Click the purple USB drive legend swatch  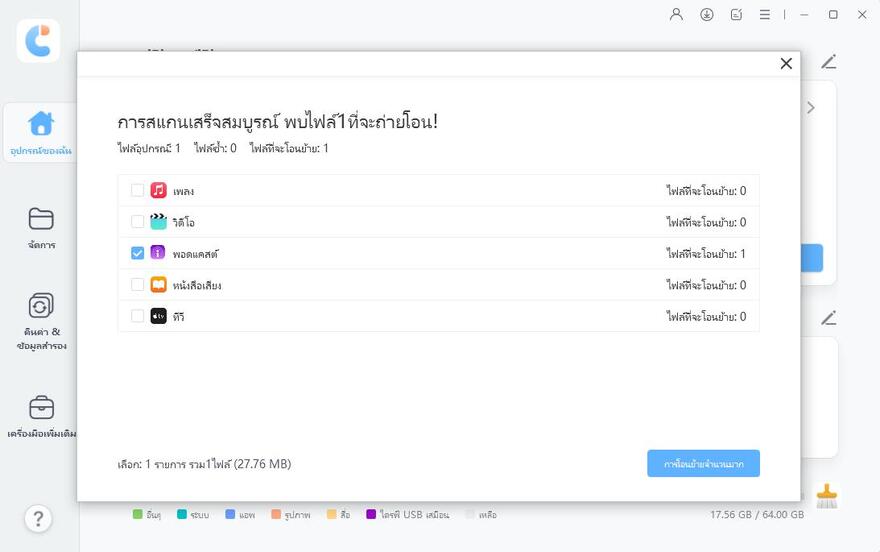(371, 514)
